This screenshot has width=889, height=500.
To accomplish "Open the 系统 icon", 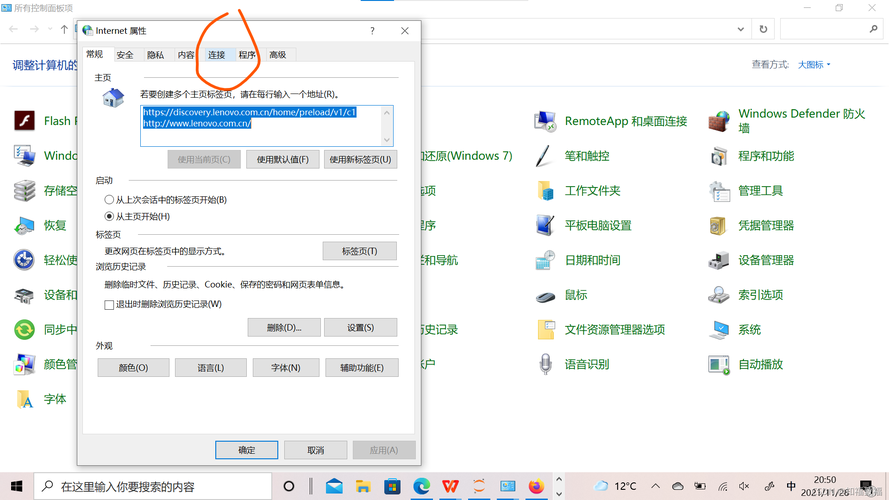I will [719, 330].
